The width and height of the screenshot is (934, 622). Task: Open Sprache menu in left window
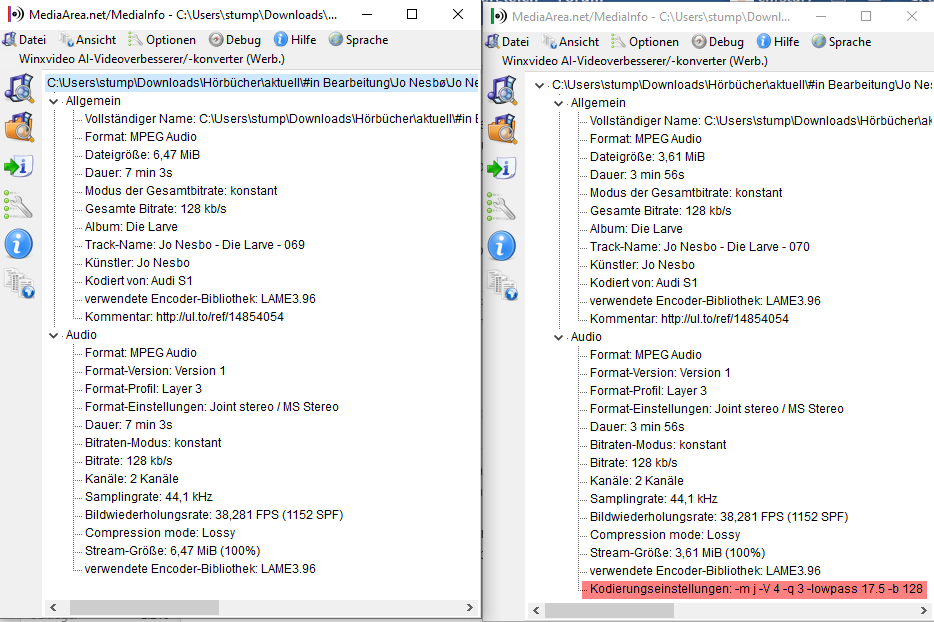[359, 40]
